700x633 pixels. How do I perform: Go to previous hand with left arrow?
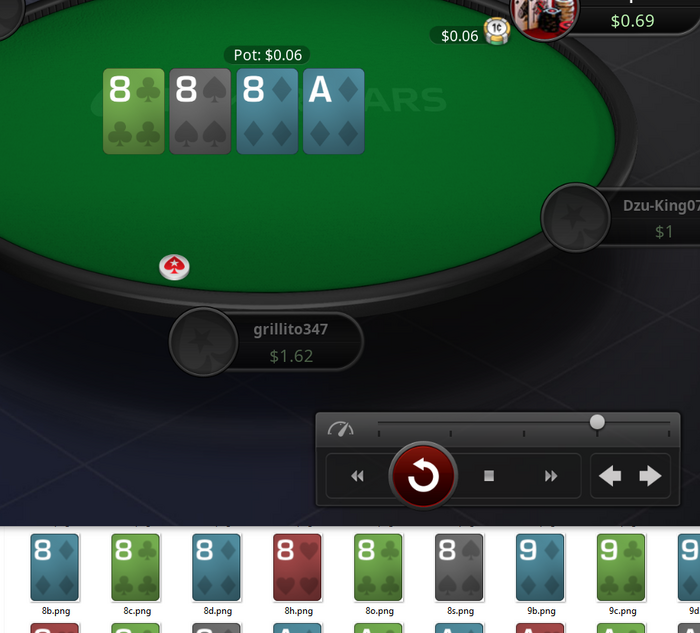pos(610,476)
